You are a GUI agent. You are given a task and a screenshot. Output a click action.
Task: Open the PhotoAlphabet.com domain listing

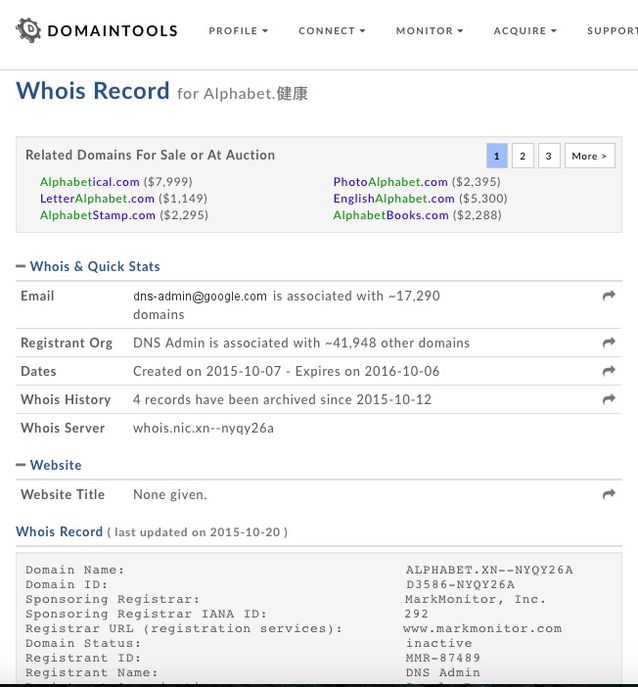tap(390, 182)
